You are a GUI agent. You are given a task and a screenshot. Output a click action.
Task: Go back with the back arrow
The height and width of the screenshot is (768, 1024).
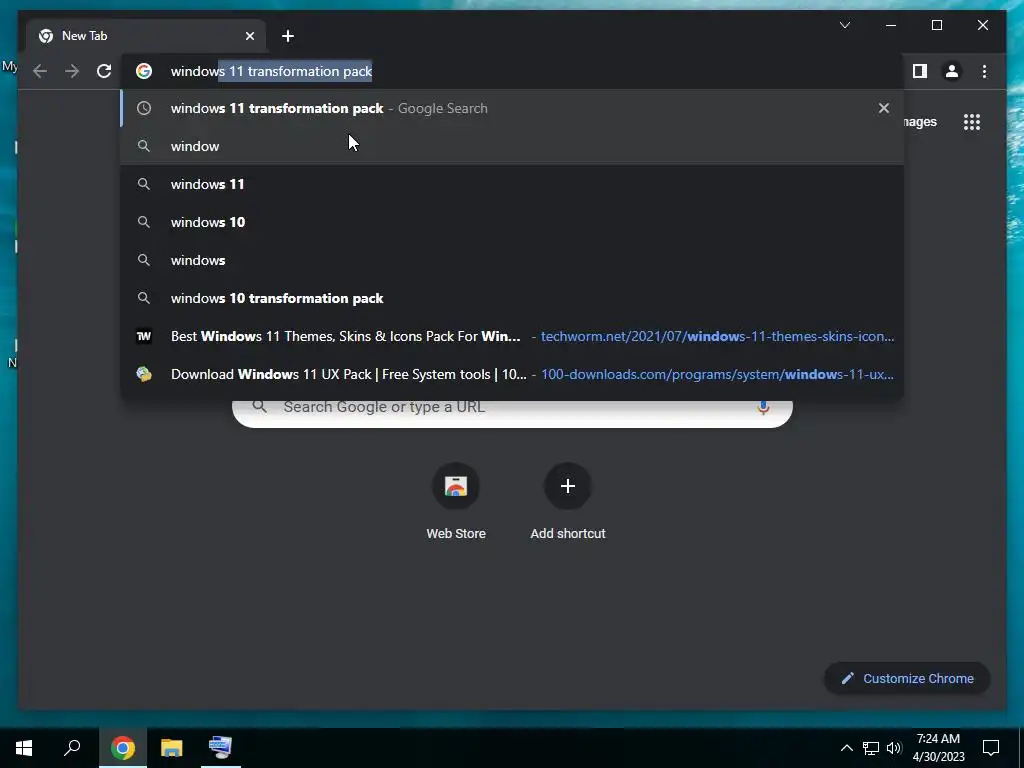40,71
